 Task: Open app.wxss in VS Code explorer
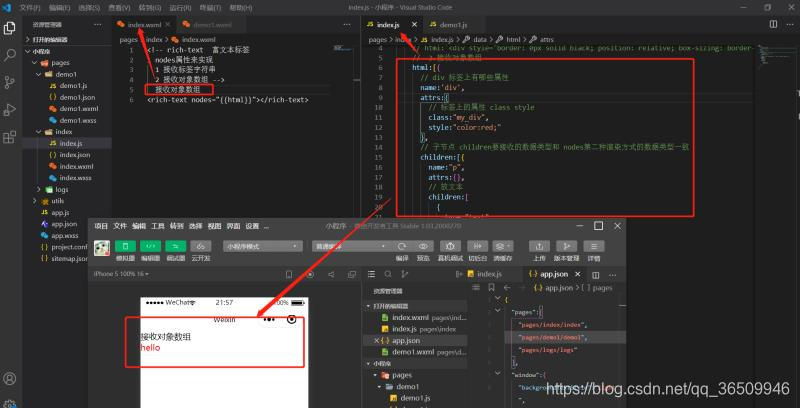click(x=67, y=235)
